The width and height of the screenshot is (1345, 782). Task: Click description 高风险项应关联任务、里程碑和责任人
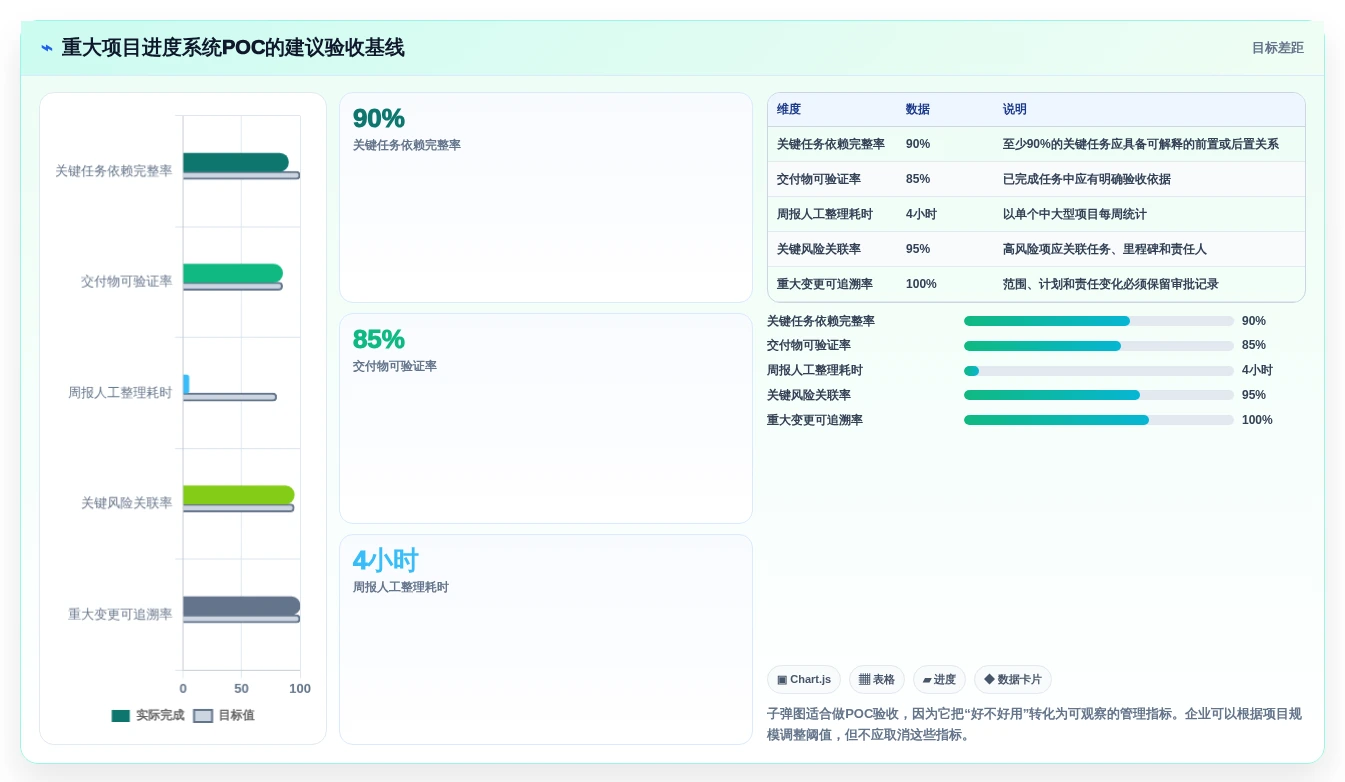1105,249
